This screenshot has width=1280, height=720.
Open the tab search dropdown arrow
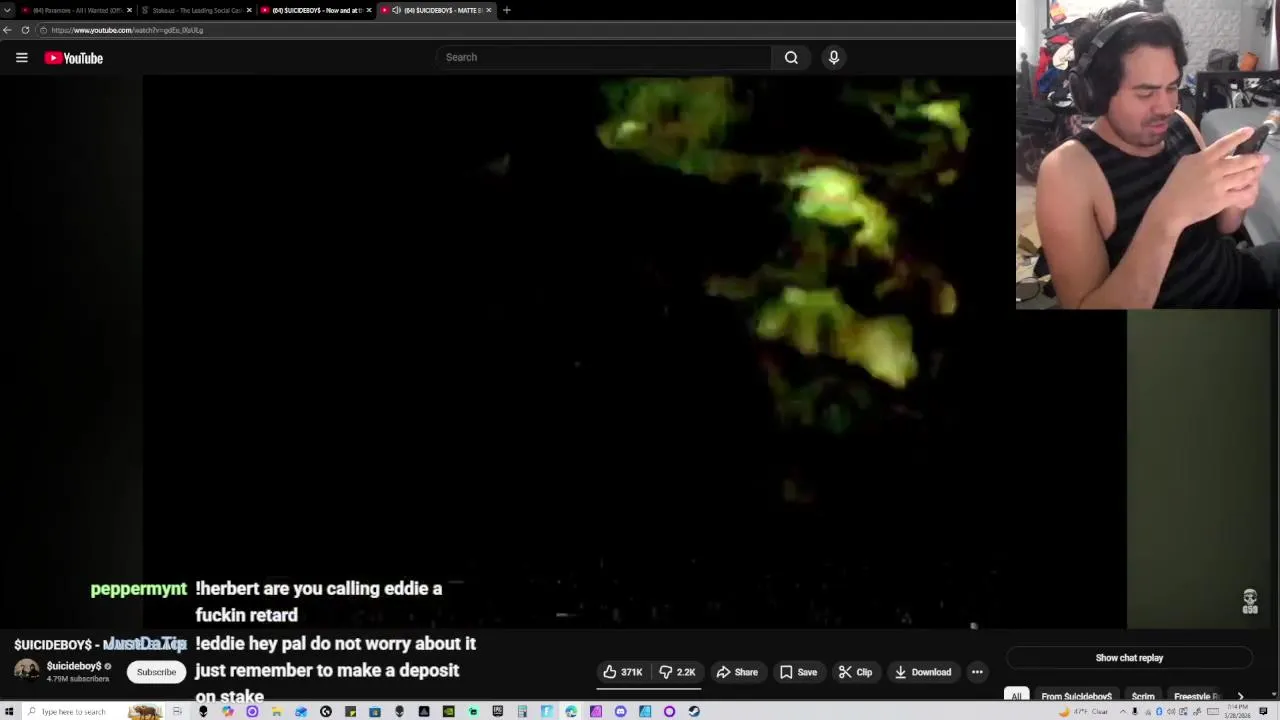pyautogui.click(x=7, y=10)
